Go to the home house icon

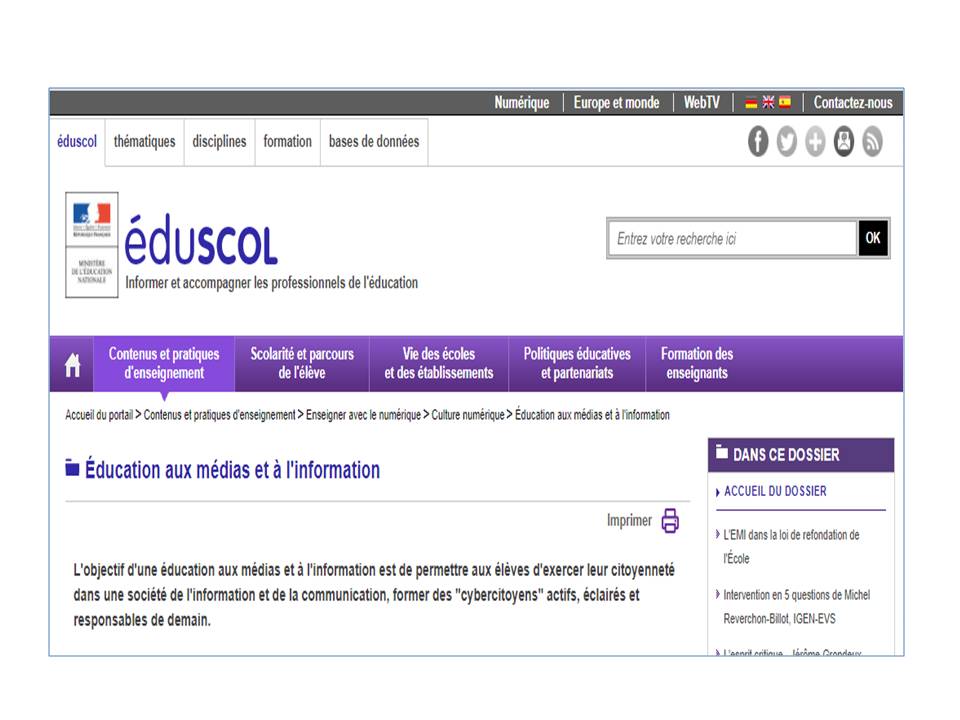click(72, 365)
